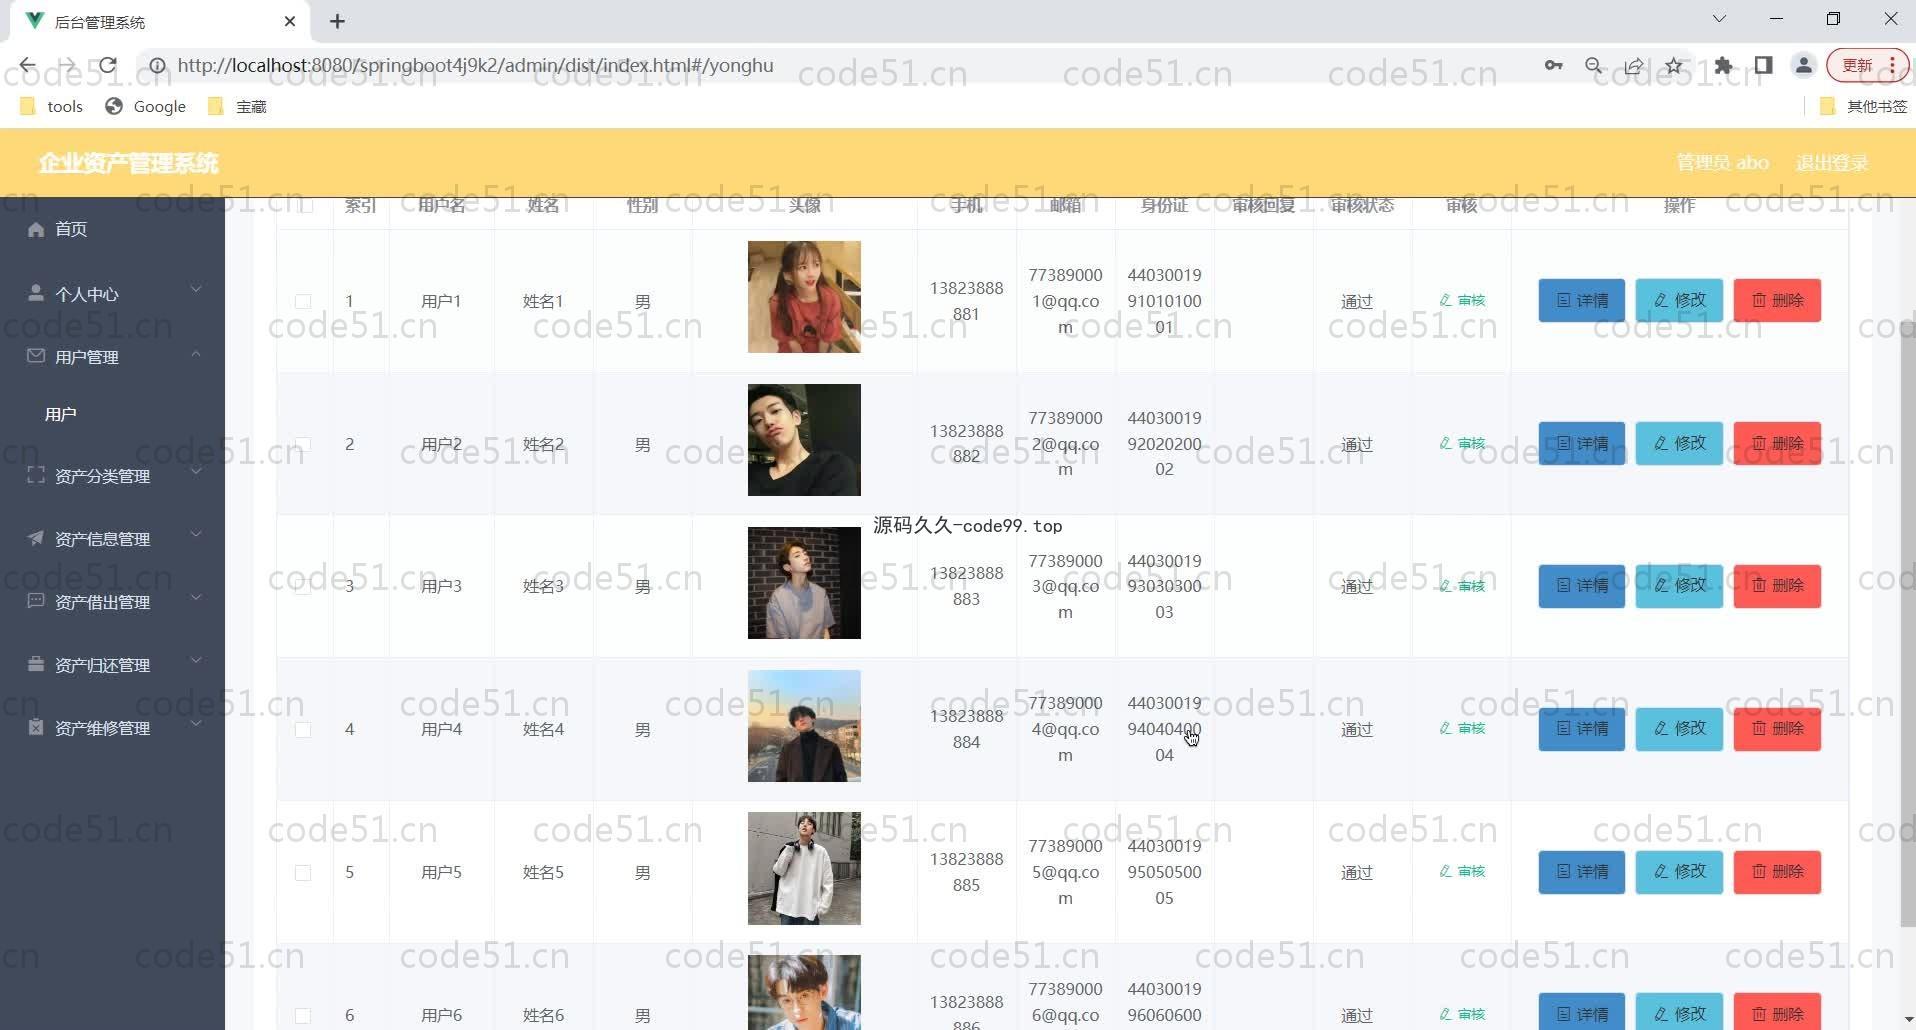The width and height of the screenshot is (1916, 1030).
Task: Click the avatar photo of 用户1
Action: (x=804, y=297)
